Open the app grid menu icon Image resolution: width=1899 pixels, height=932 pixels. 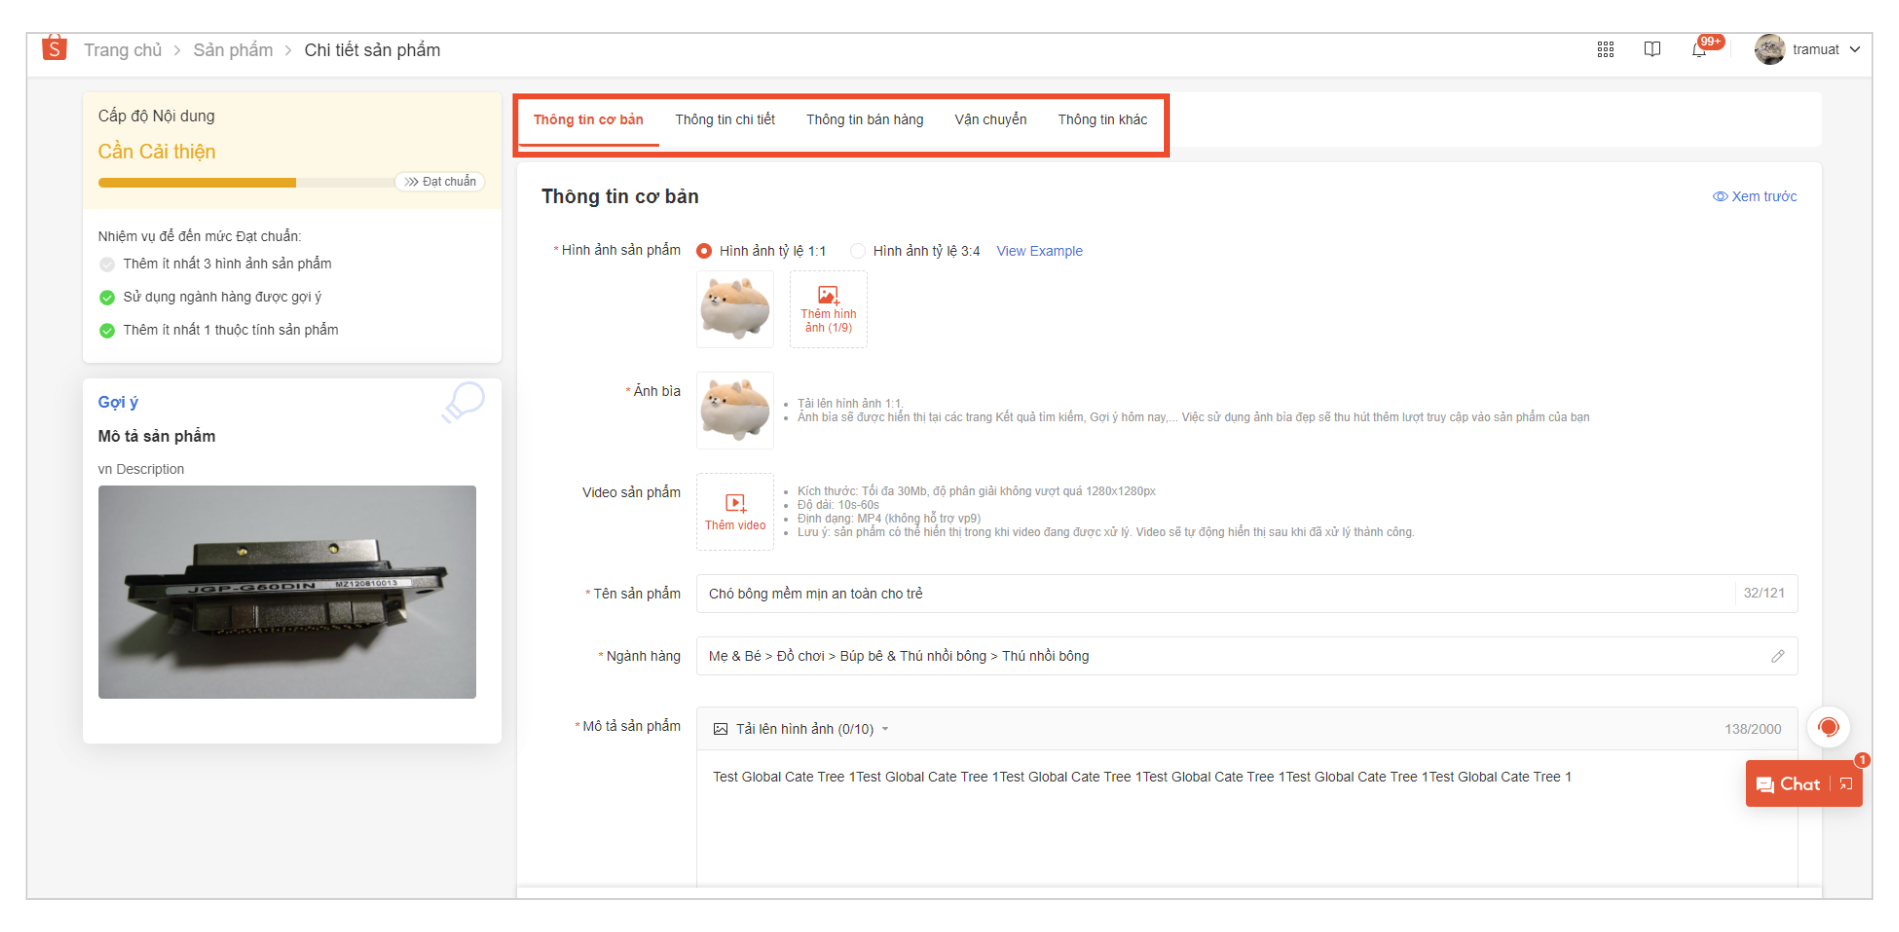pyautogui.click(x=1606, y=48)
